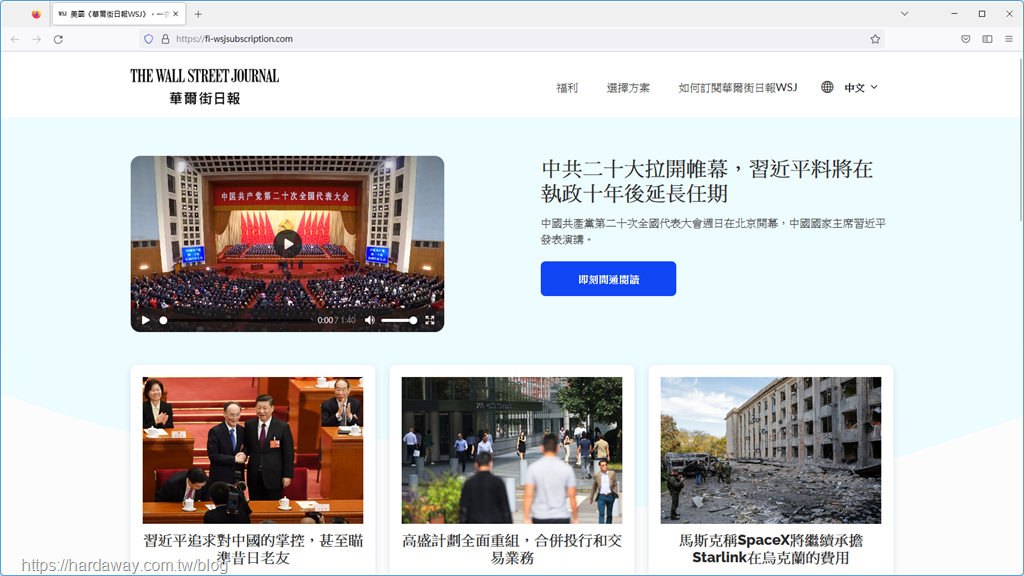The image size is (1024, 576).
Task: Bookmark this page with the star icon
Action: coord(875,39)
